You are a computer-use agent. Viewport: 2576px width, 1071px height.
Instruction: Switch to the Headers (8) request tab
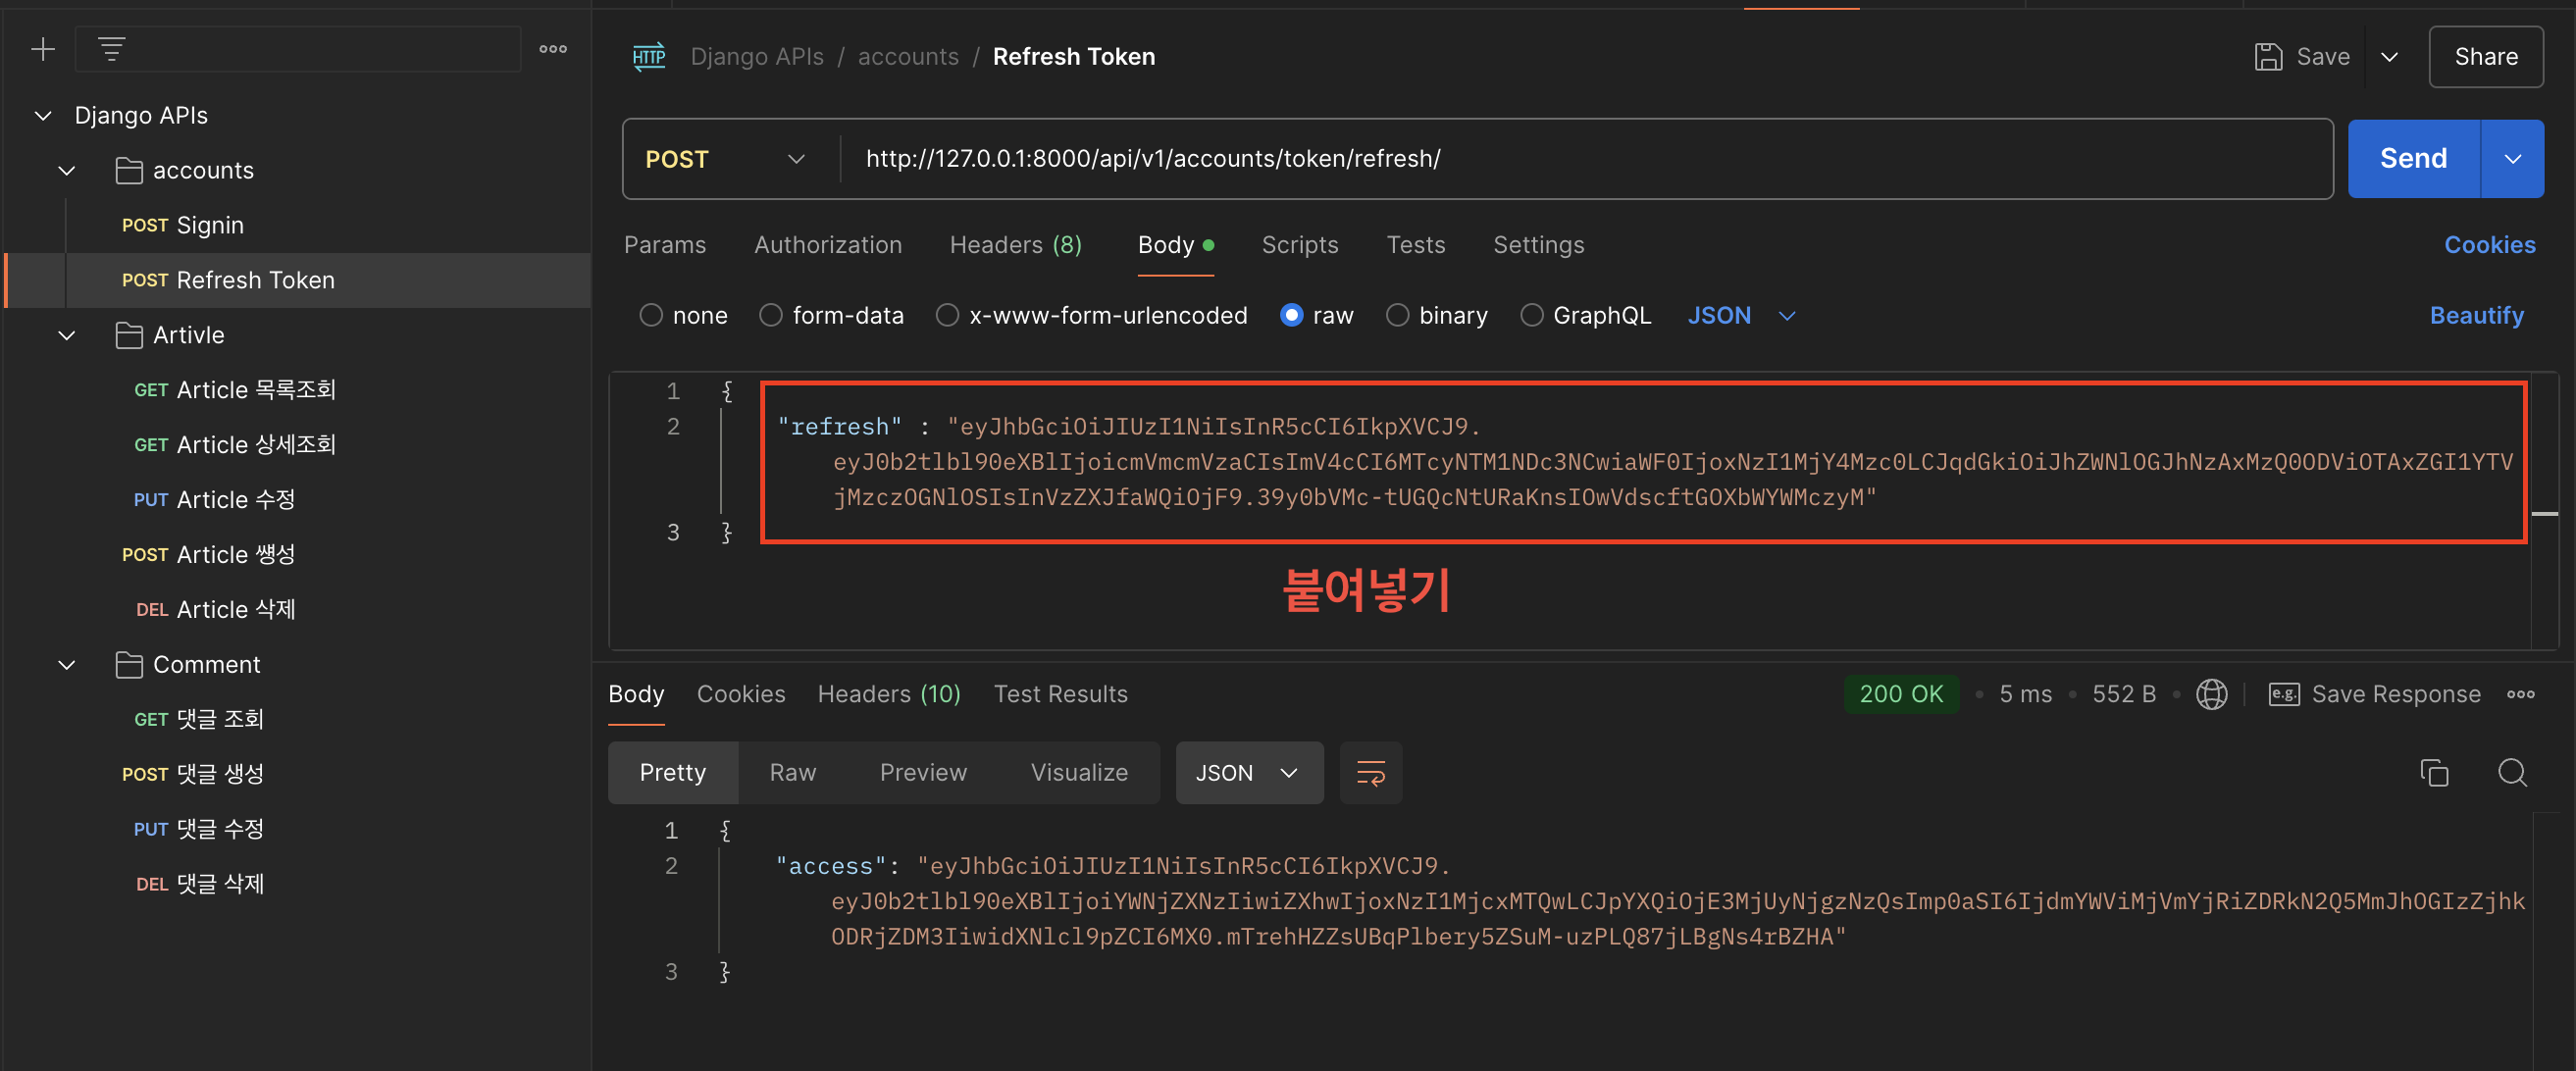click(x=1015, y=245)
